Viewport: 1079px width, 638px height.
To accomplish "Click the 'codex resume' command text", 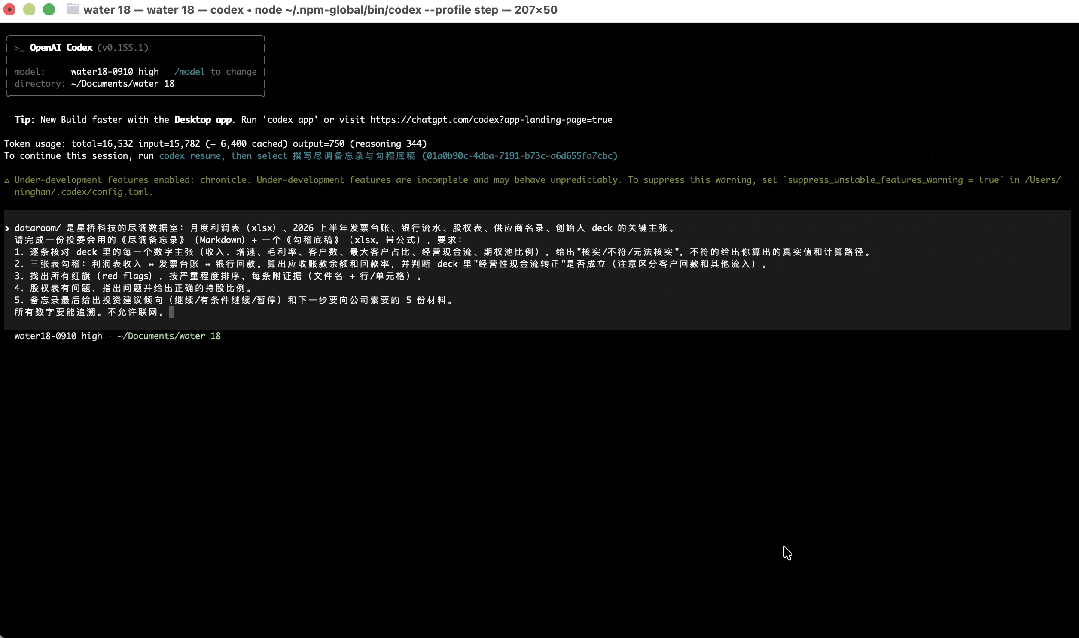I will [x=190, y=156].
